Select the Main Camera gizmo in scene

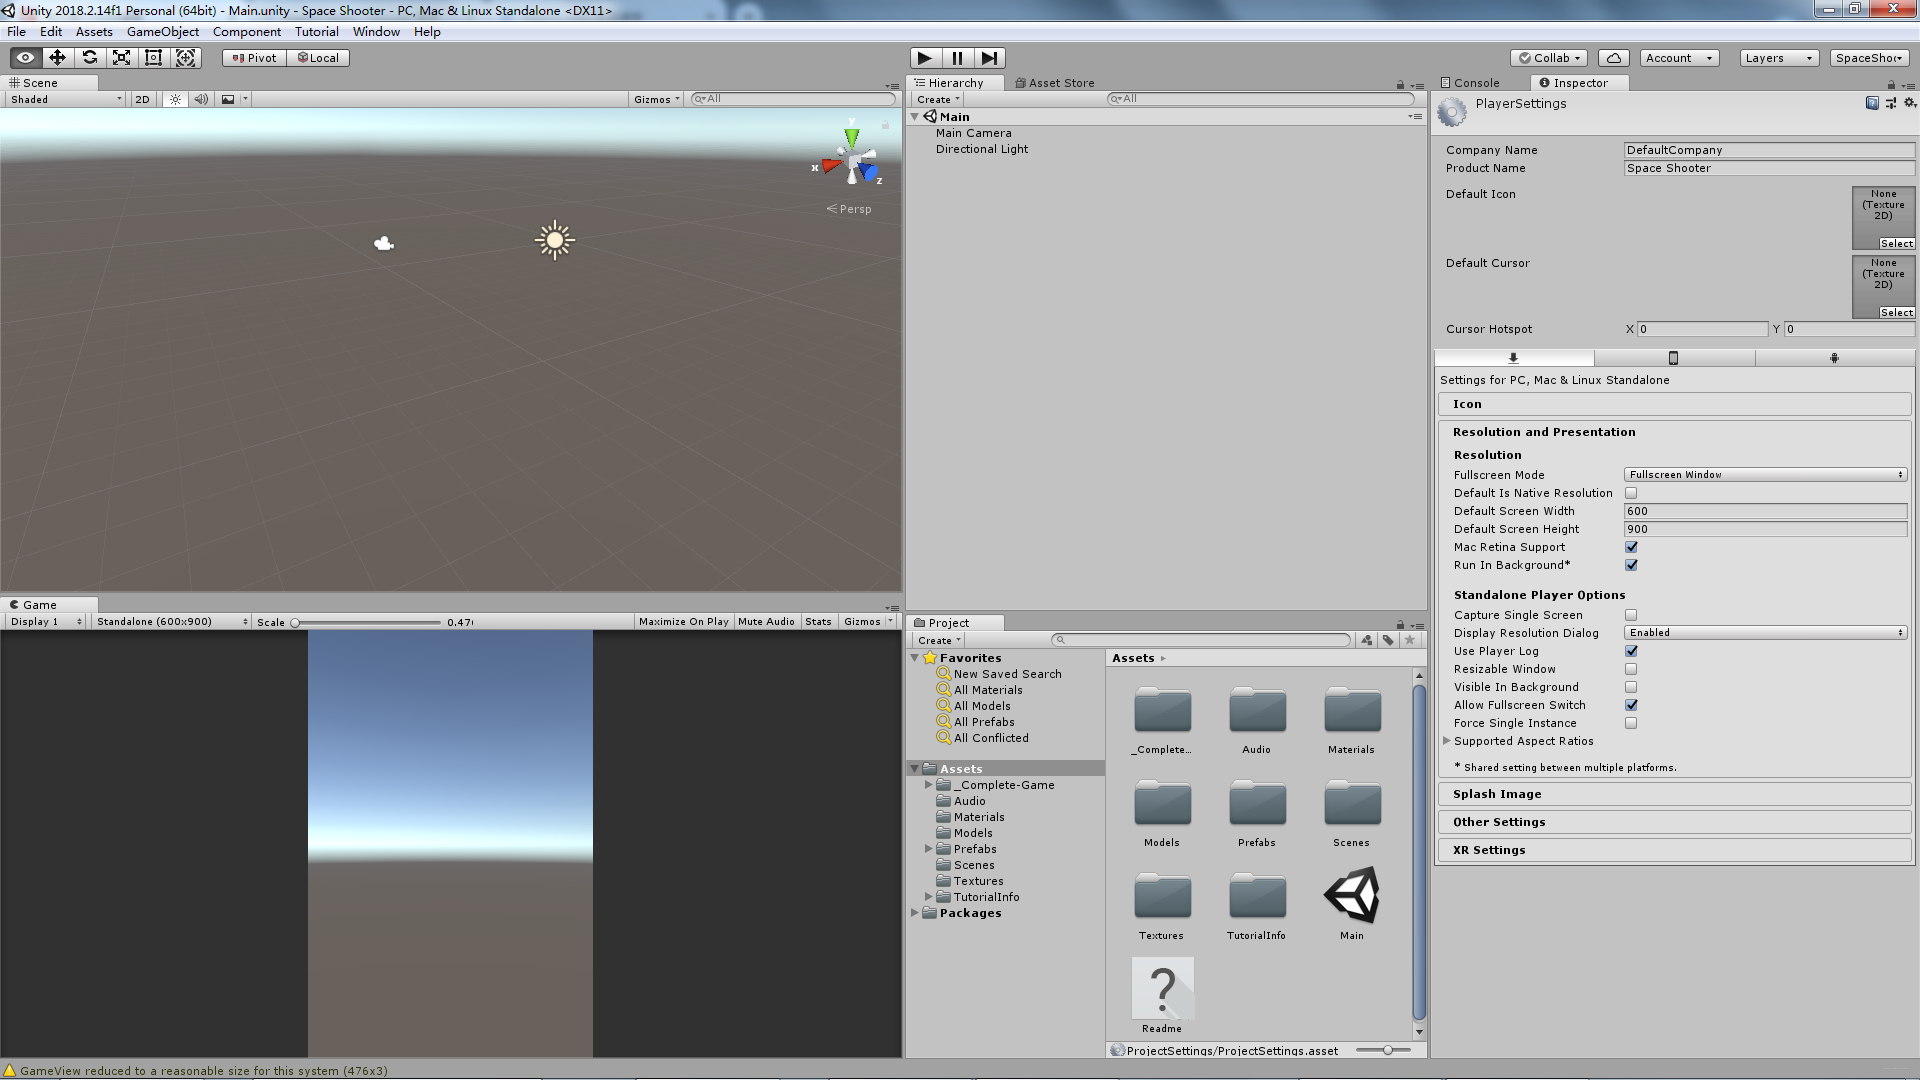tap(384, 243)
